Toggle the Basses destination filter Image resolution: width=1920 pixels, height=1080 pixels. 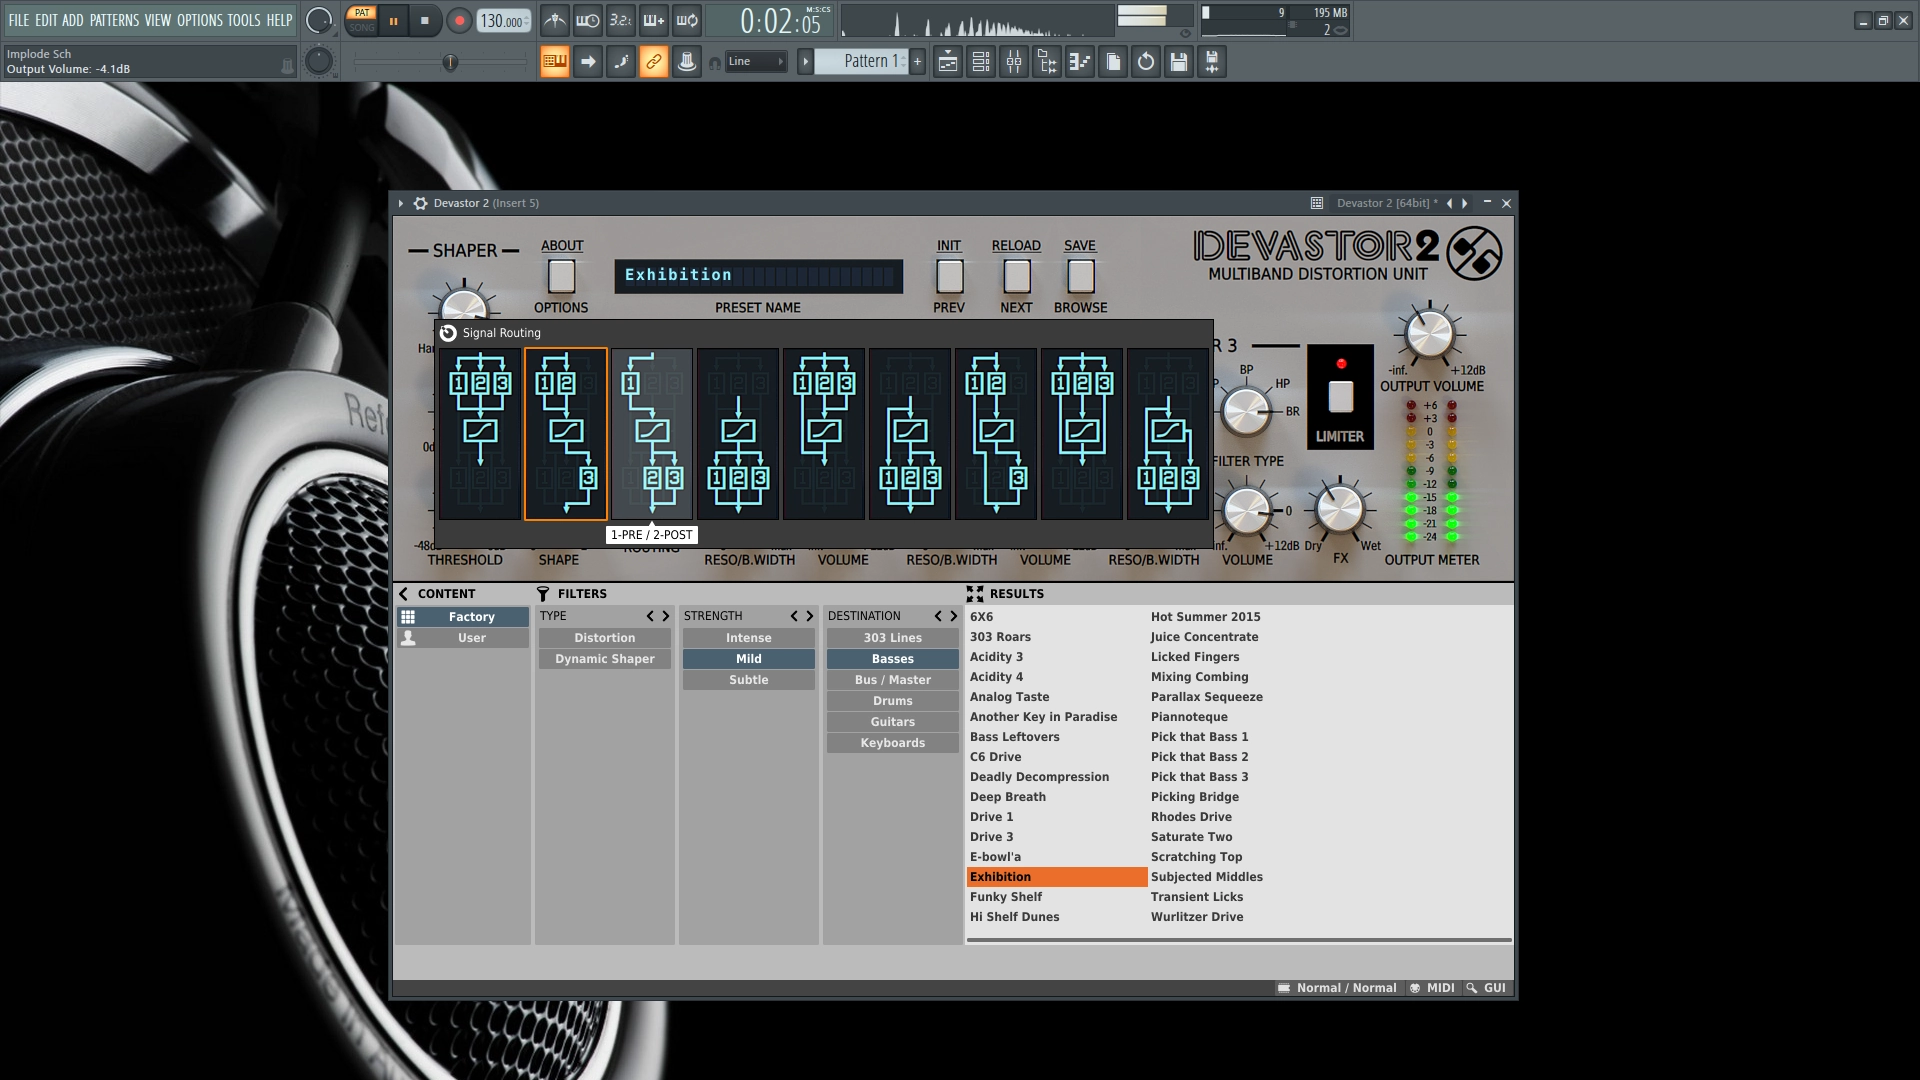893,659
